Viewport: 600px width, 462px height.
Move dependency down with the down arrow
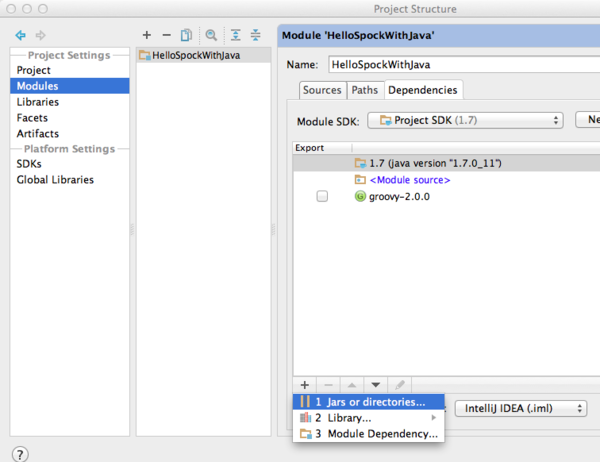coord(376,385)
